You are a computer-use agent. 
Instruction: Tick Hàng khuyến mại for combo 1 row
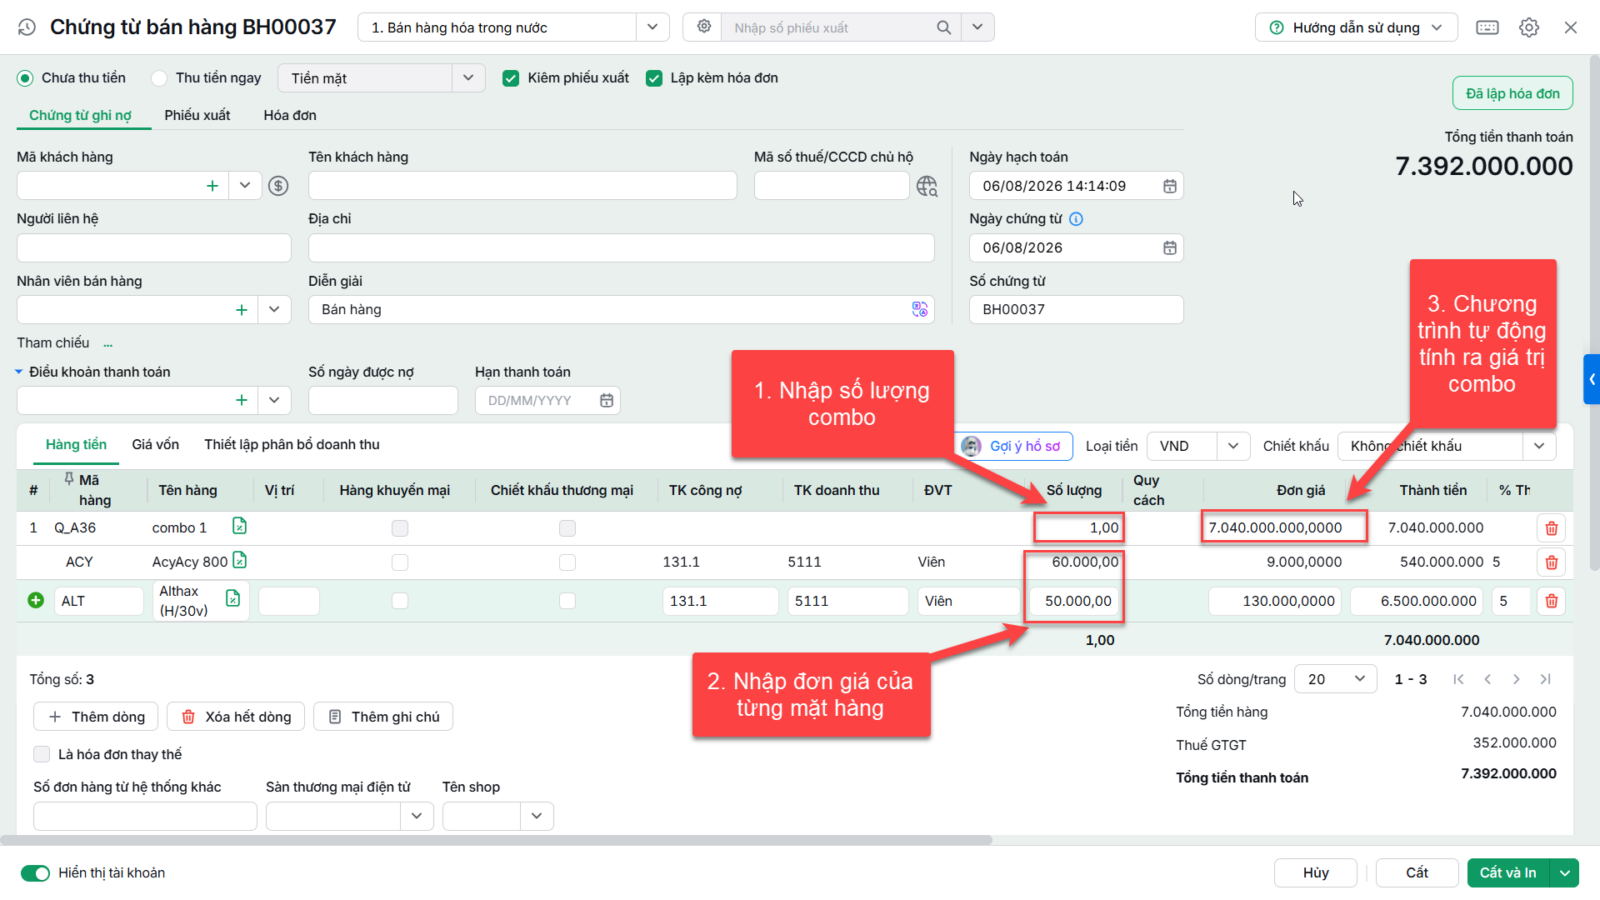pyautogui.click(x=400, y=528)
